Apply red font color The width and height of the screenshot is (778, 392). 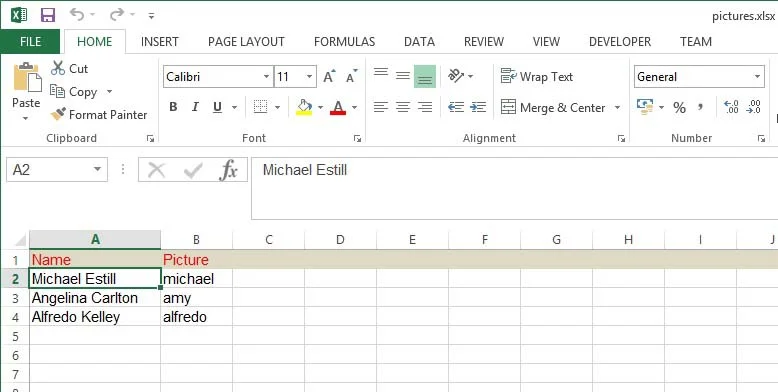tap(338, 107)
